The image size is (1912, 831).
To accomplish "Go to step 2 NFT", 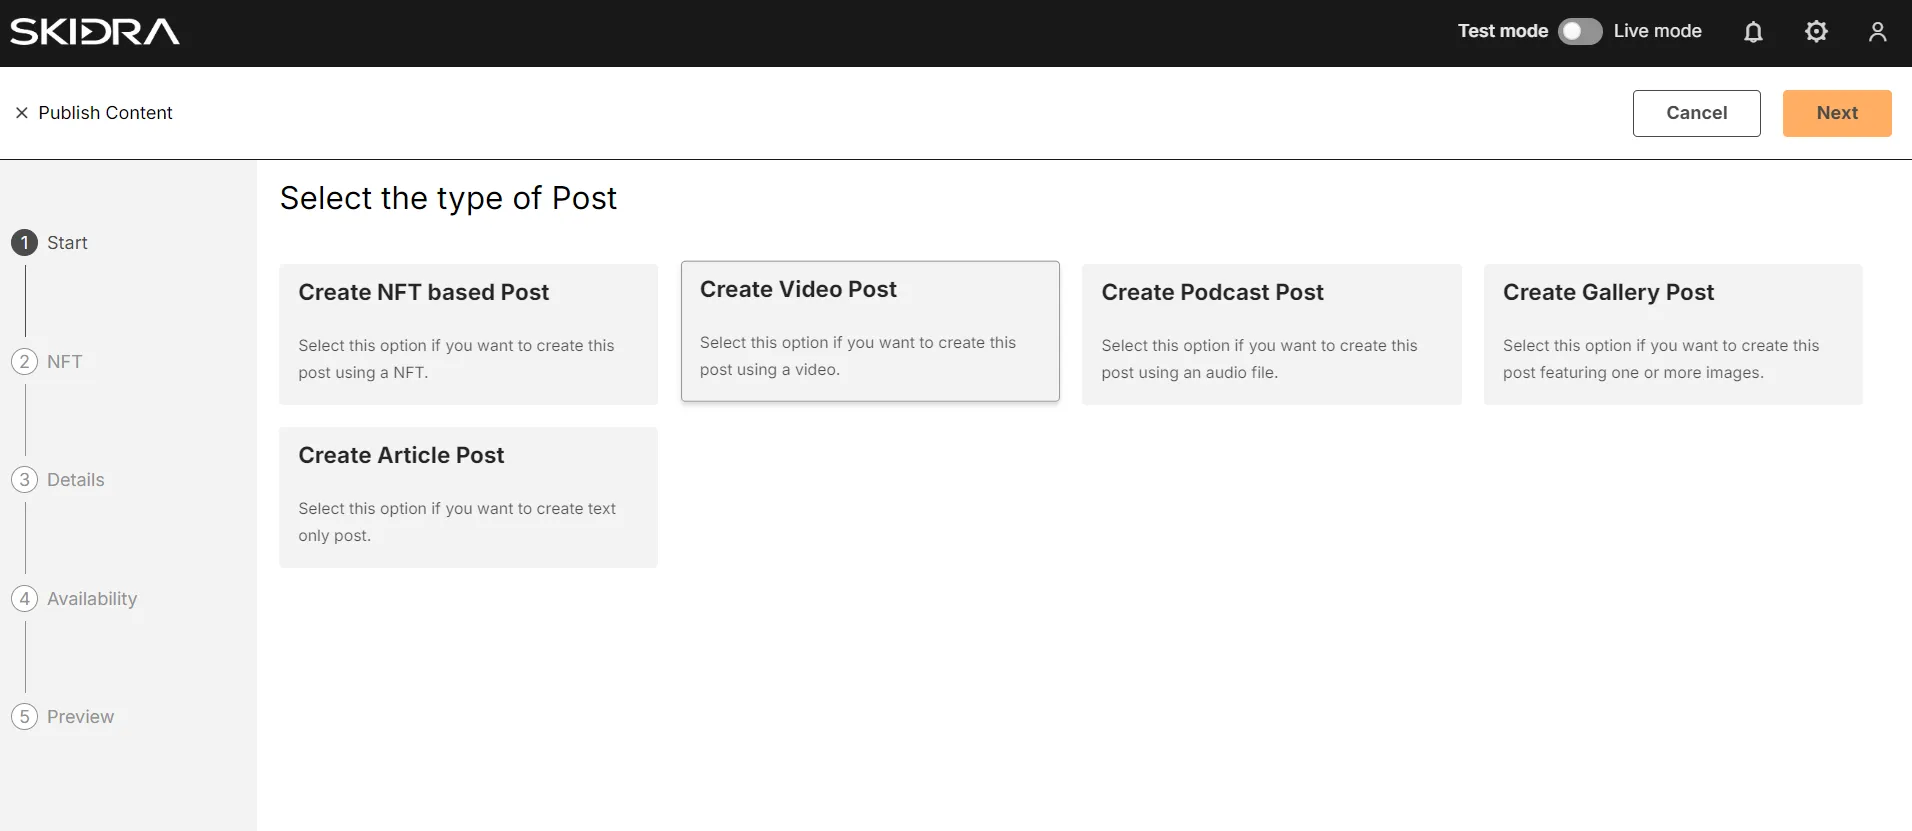I will pyautogui.click(x=47, y=361).
